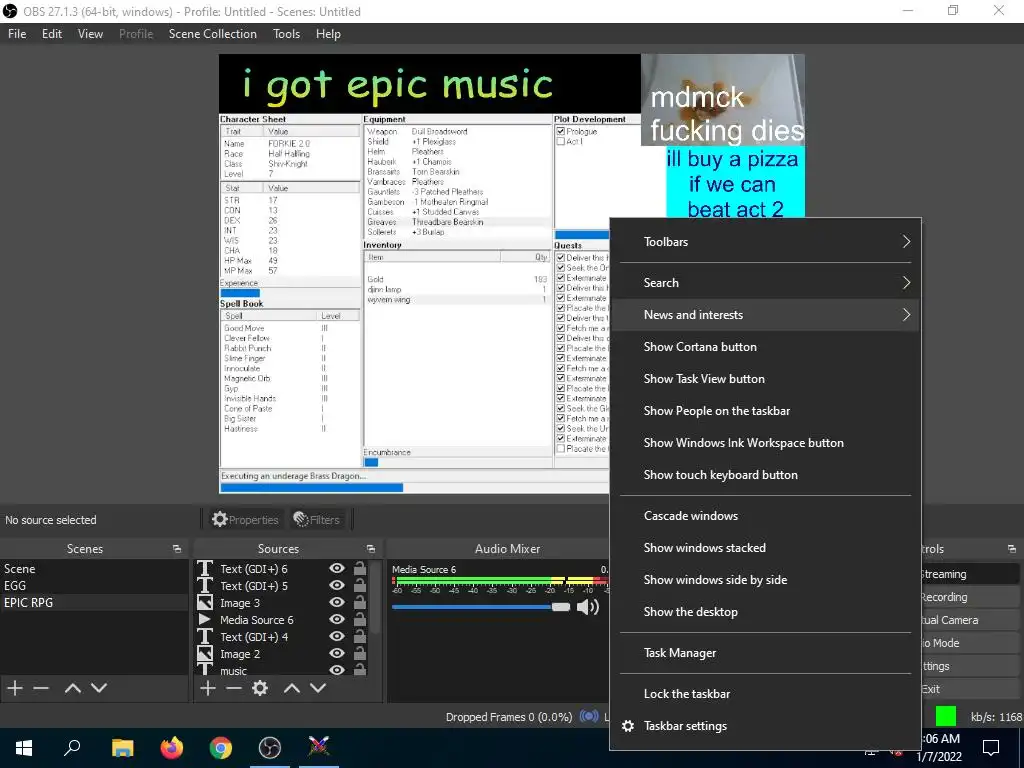Move scene down in the Scenes panel
This screenshot has height=768, width=1024.
click(x=99, y=688)
